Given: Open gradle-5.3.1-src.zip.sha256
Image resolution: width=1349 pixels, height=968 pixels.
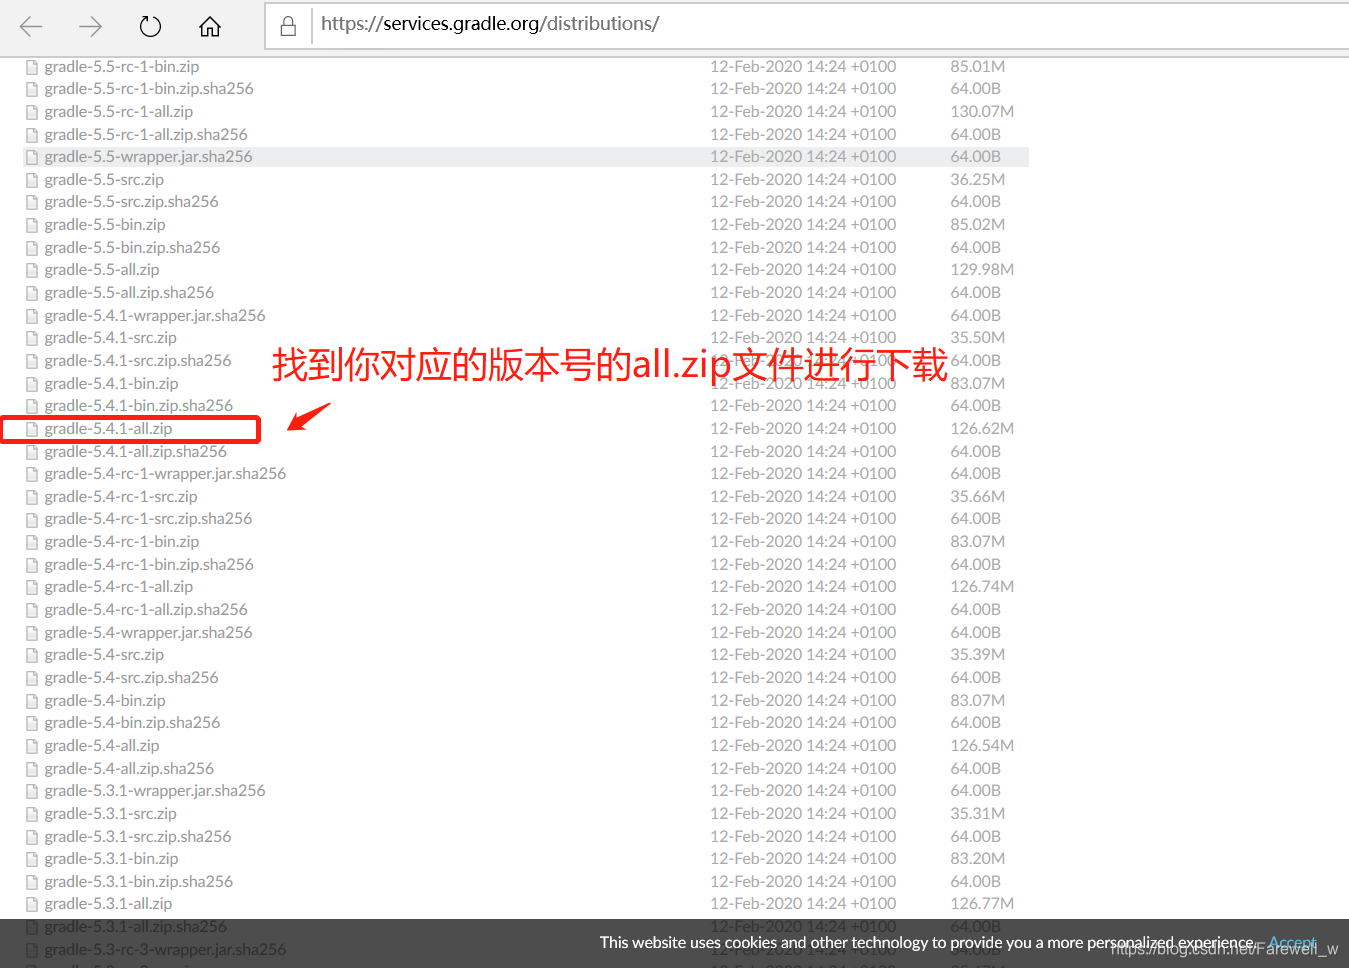Looking at the screenshot, I should click(x=138, y=837).
